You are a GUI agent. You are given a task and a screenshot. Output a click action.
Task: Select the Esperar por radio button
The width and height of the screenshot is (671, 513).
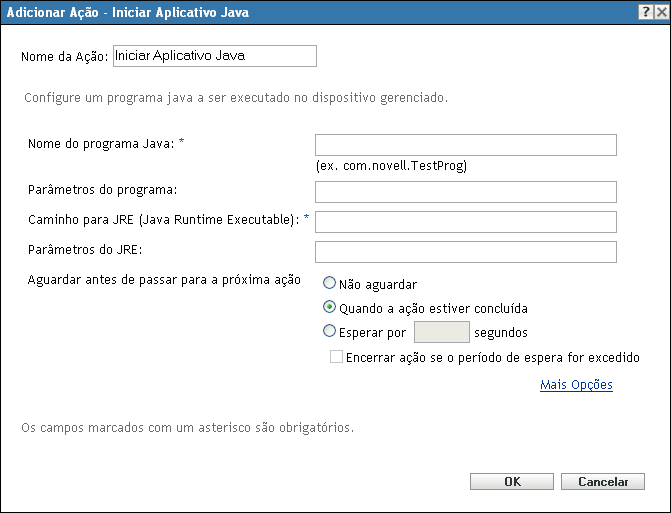[x=330, y=332]
